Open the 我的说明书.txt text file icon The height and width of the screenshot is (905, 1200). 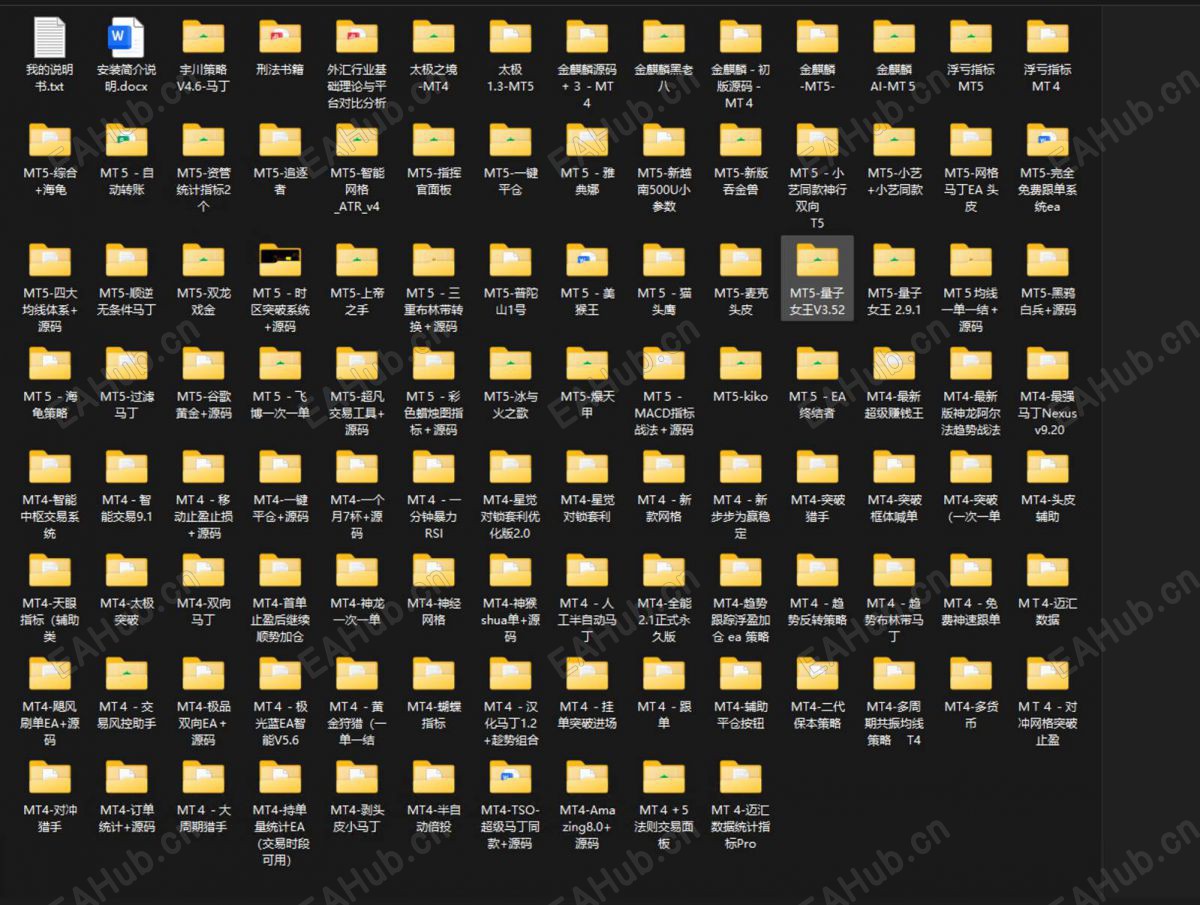[49, 37]
